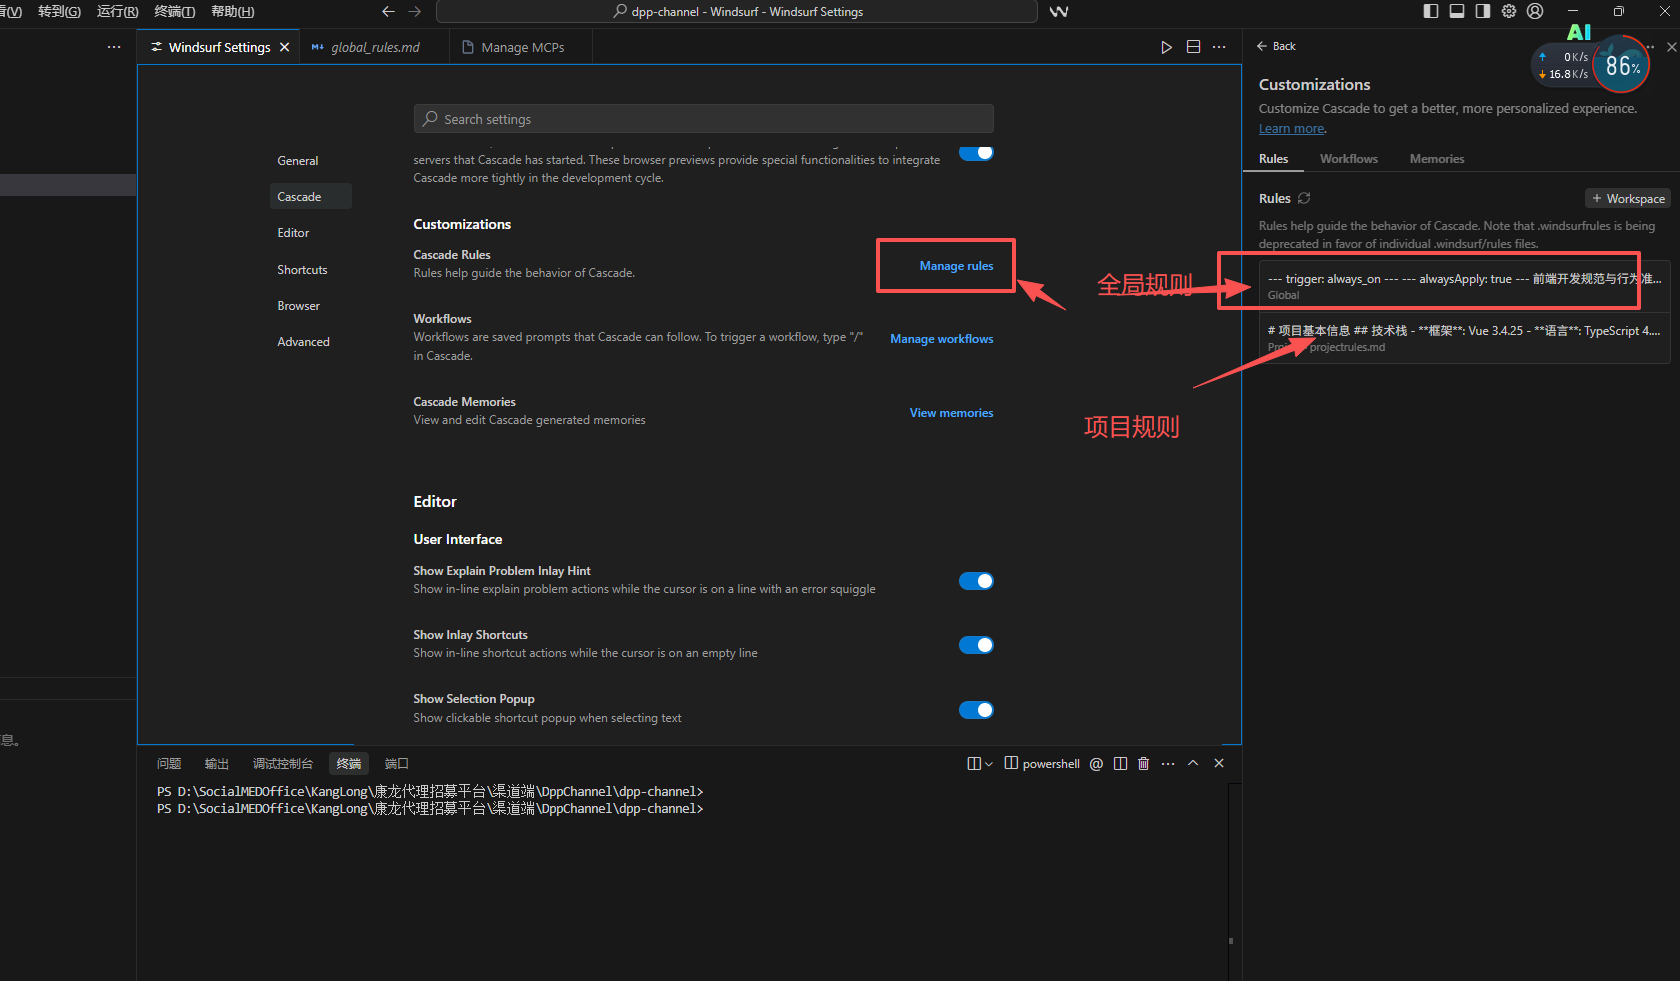The image size is (1680, 981).
Task: Click the terminal @ mention icon
Action: click(1096, 763)
